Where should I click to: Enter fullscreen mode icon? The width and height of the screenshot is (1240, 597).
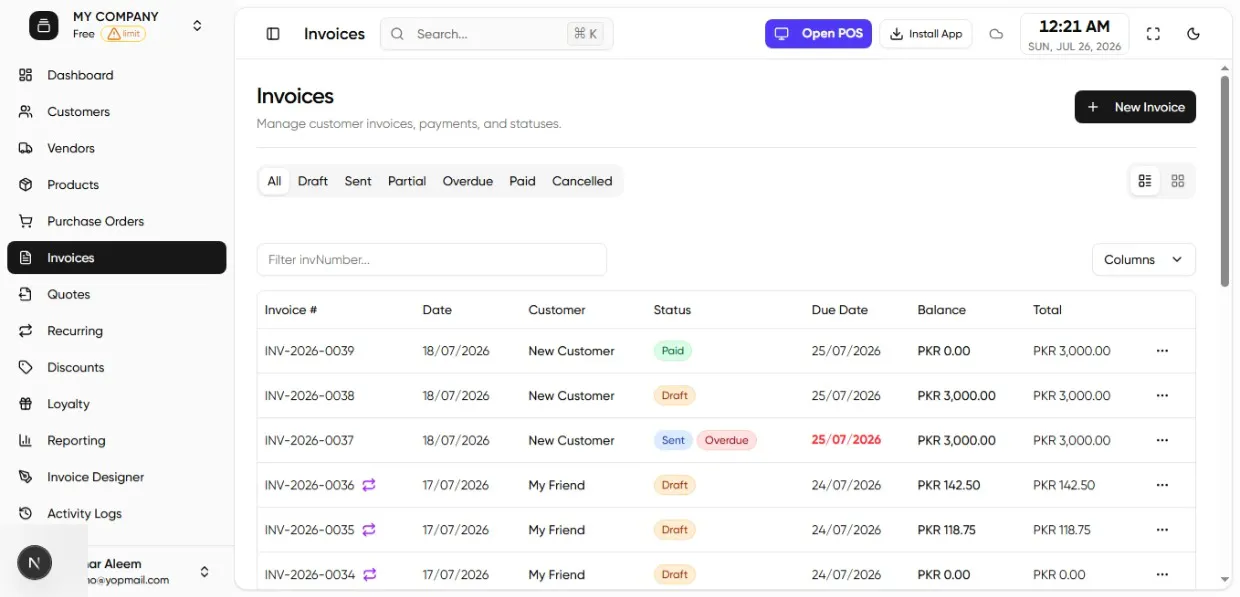[x=1153, y=34]
